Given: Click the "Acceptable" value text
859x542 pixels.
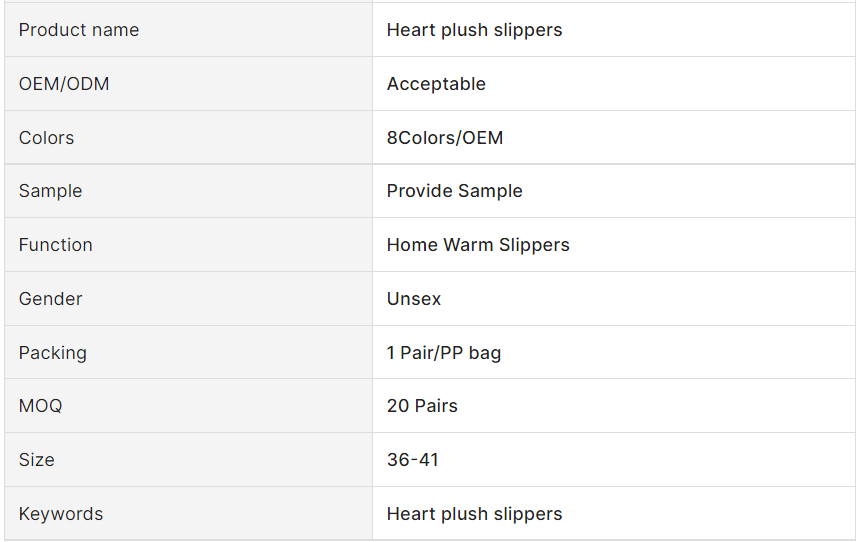Looking at the screenshot, I should 436,84.
